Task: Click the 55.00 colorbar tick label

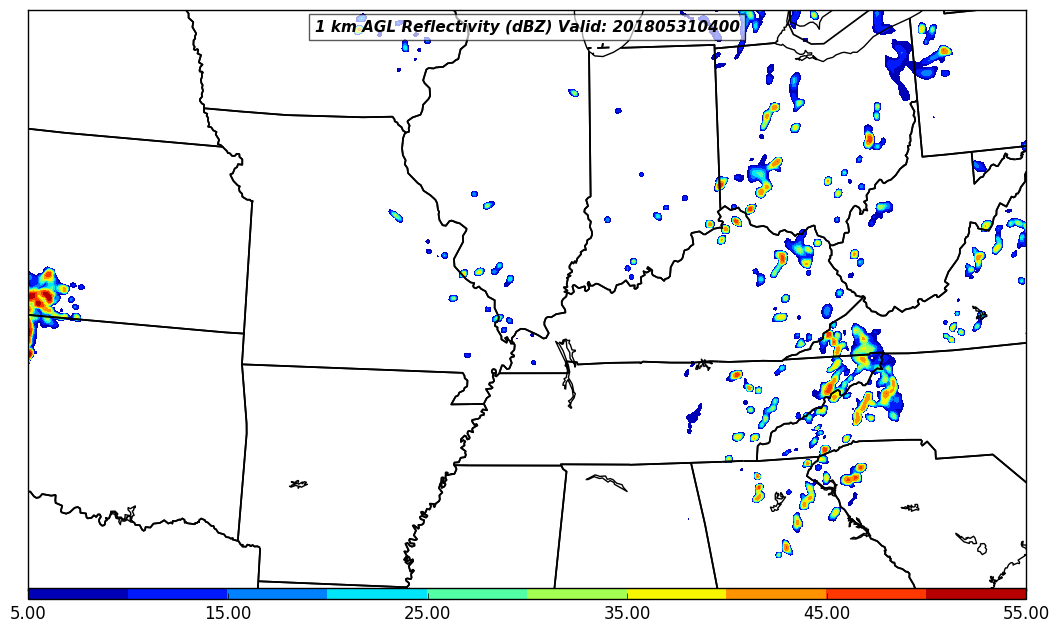Action: pyautogui.click(x=1026, y=613)
